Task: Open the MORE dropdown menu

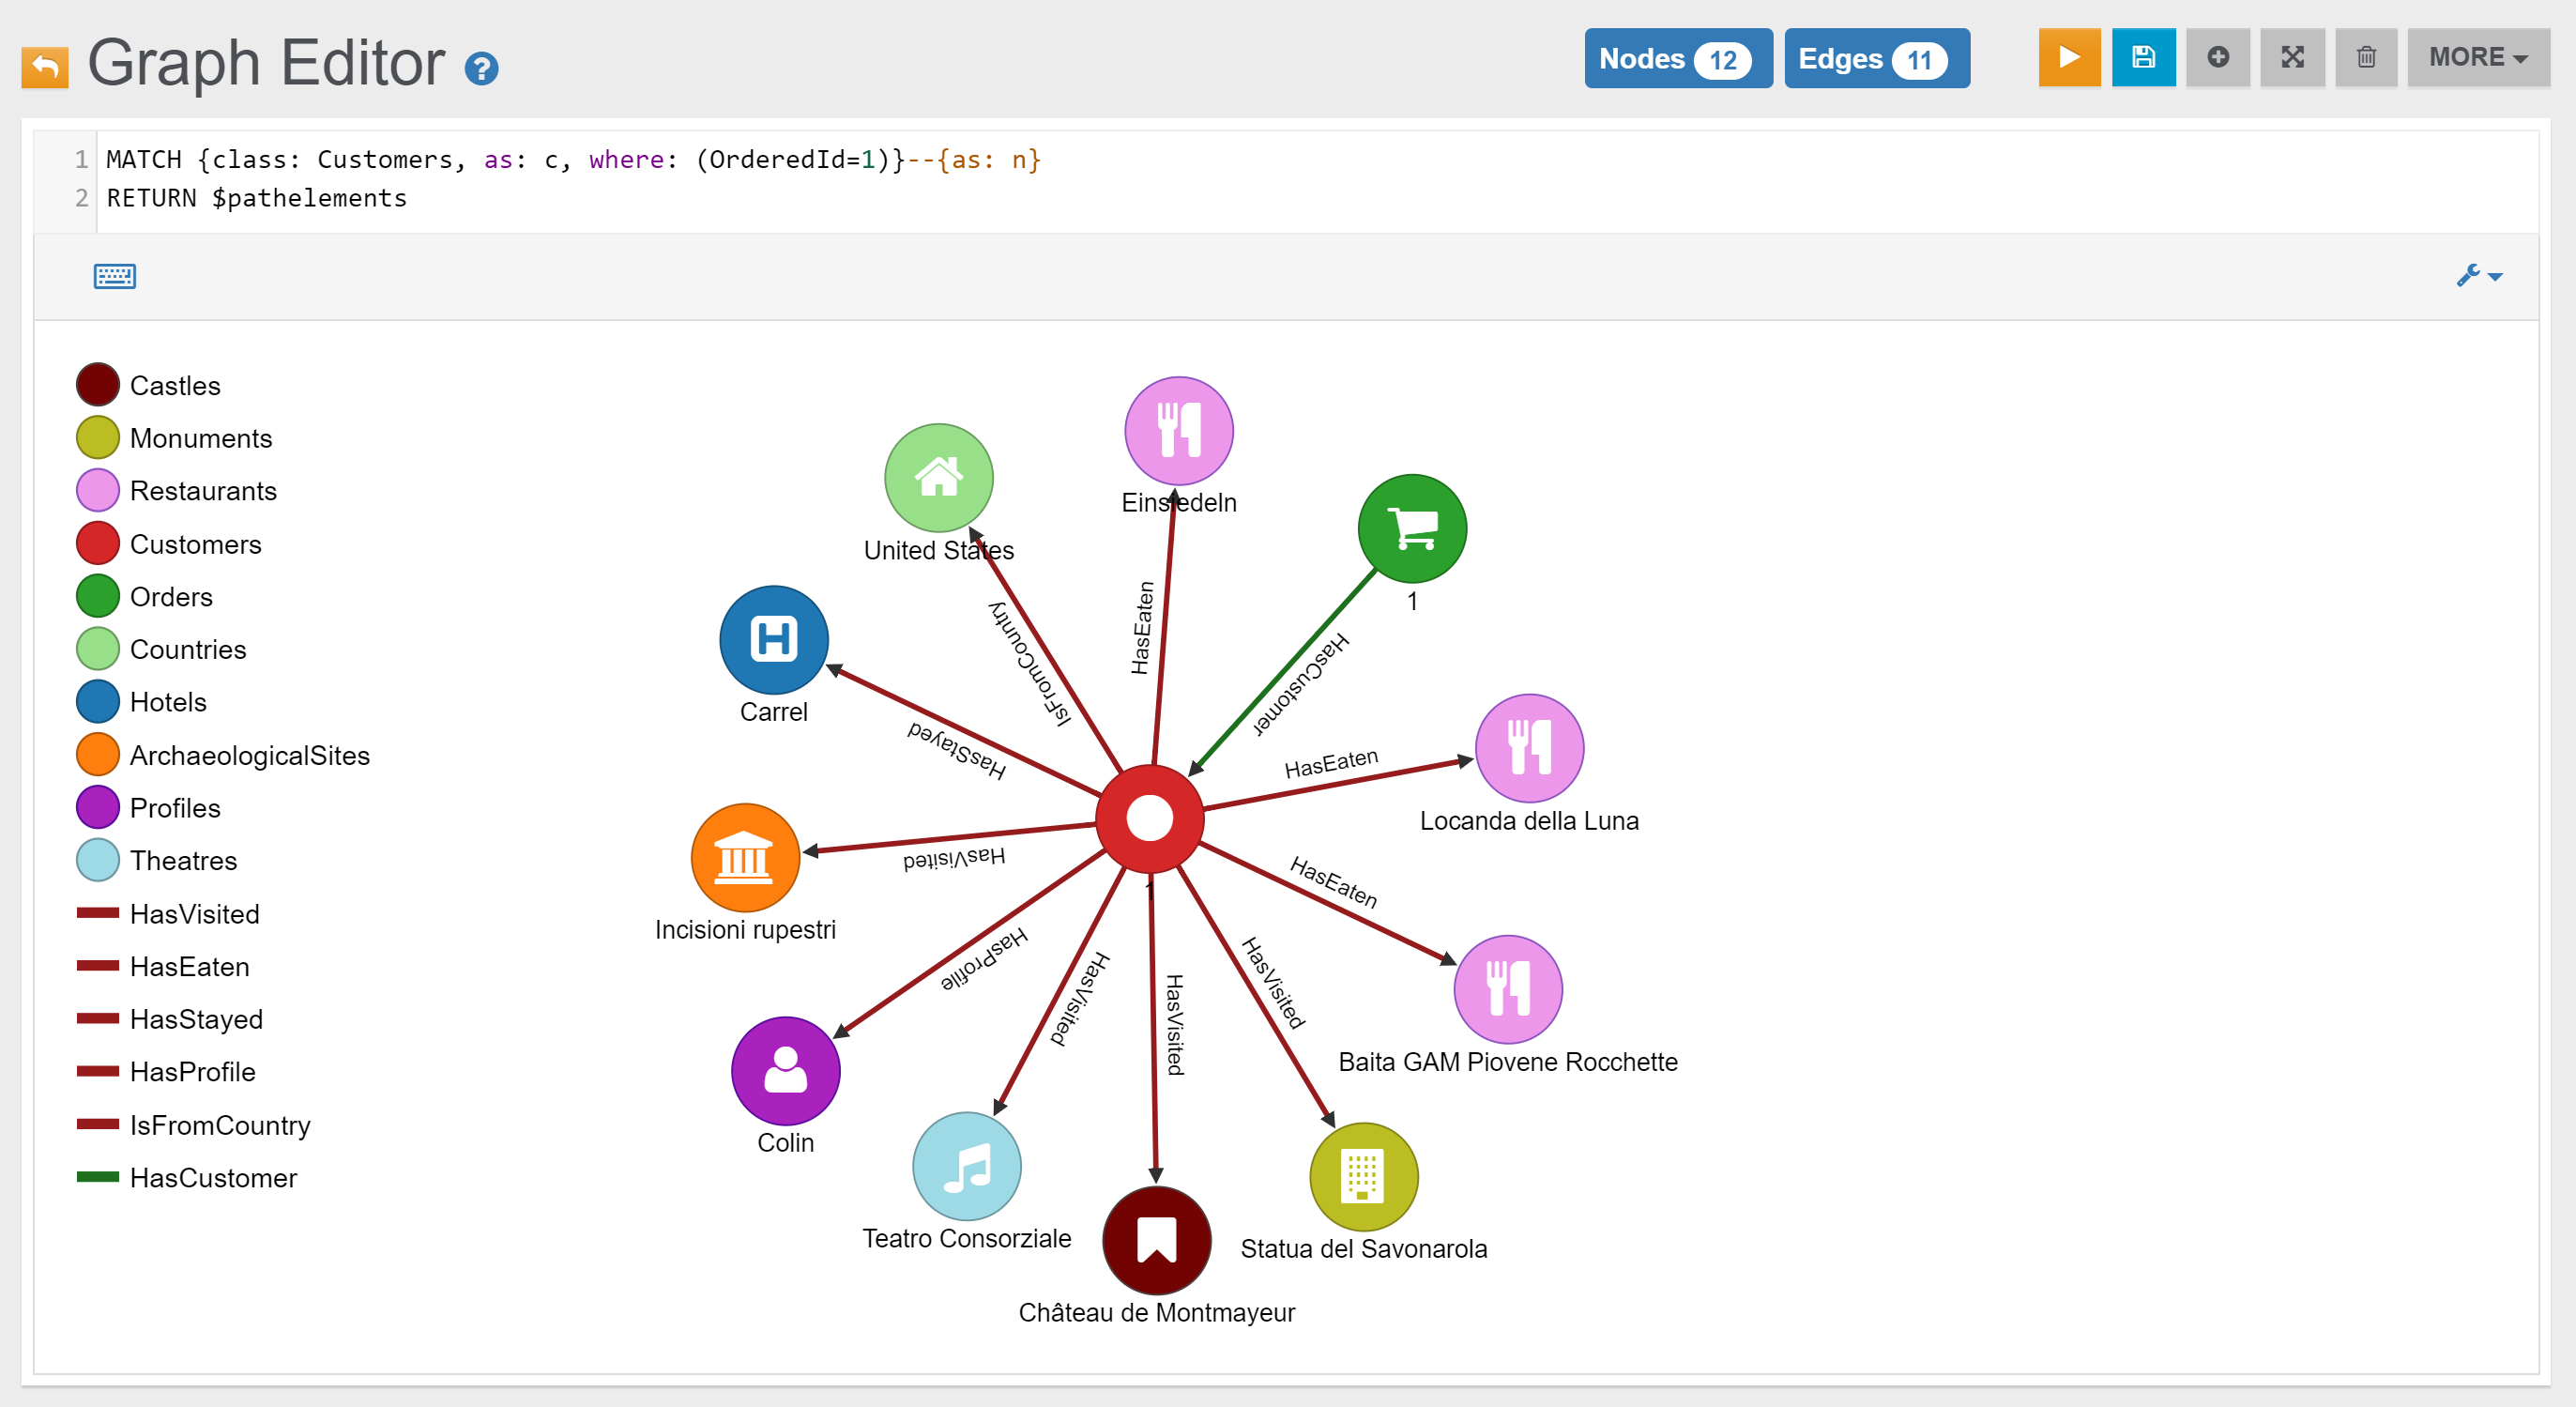Action: (2477, 58)
